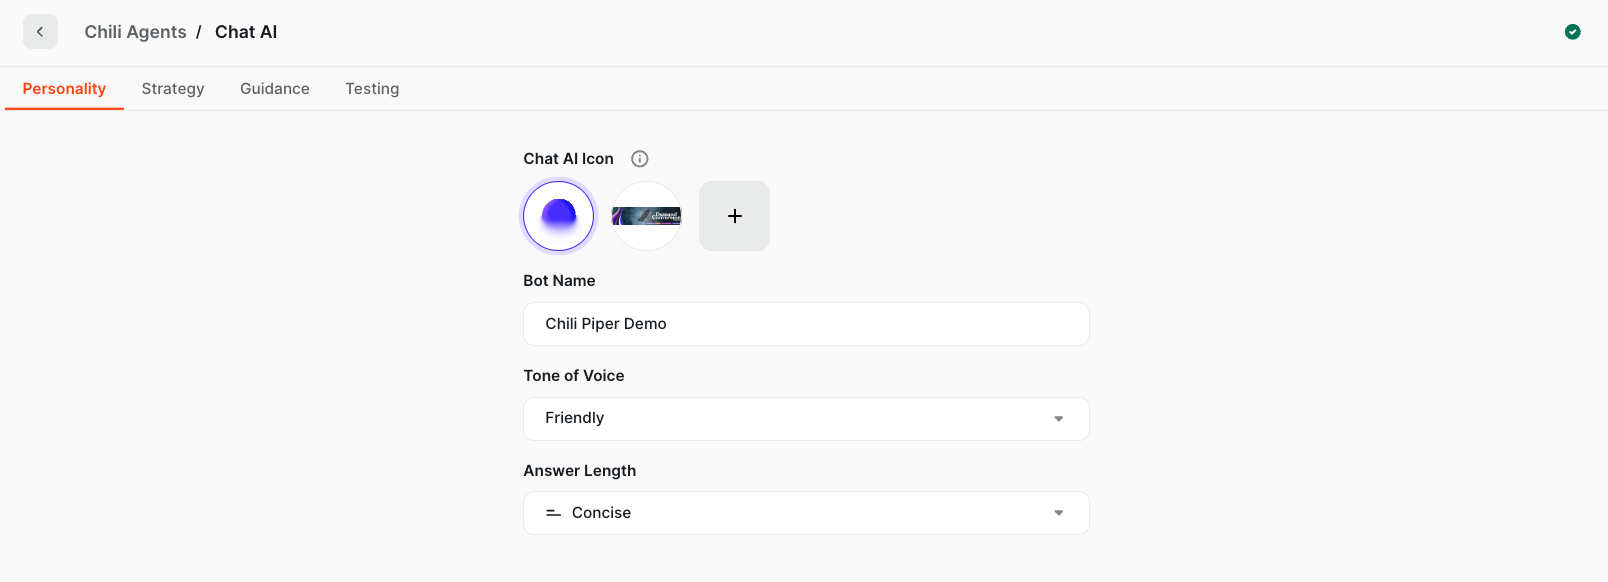Select the banner image chat icon
1608x582 pixels.
pyautogui.click(x=646, y=216)
